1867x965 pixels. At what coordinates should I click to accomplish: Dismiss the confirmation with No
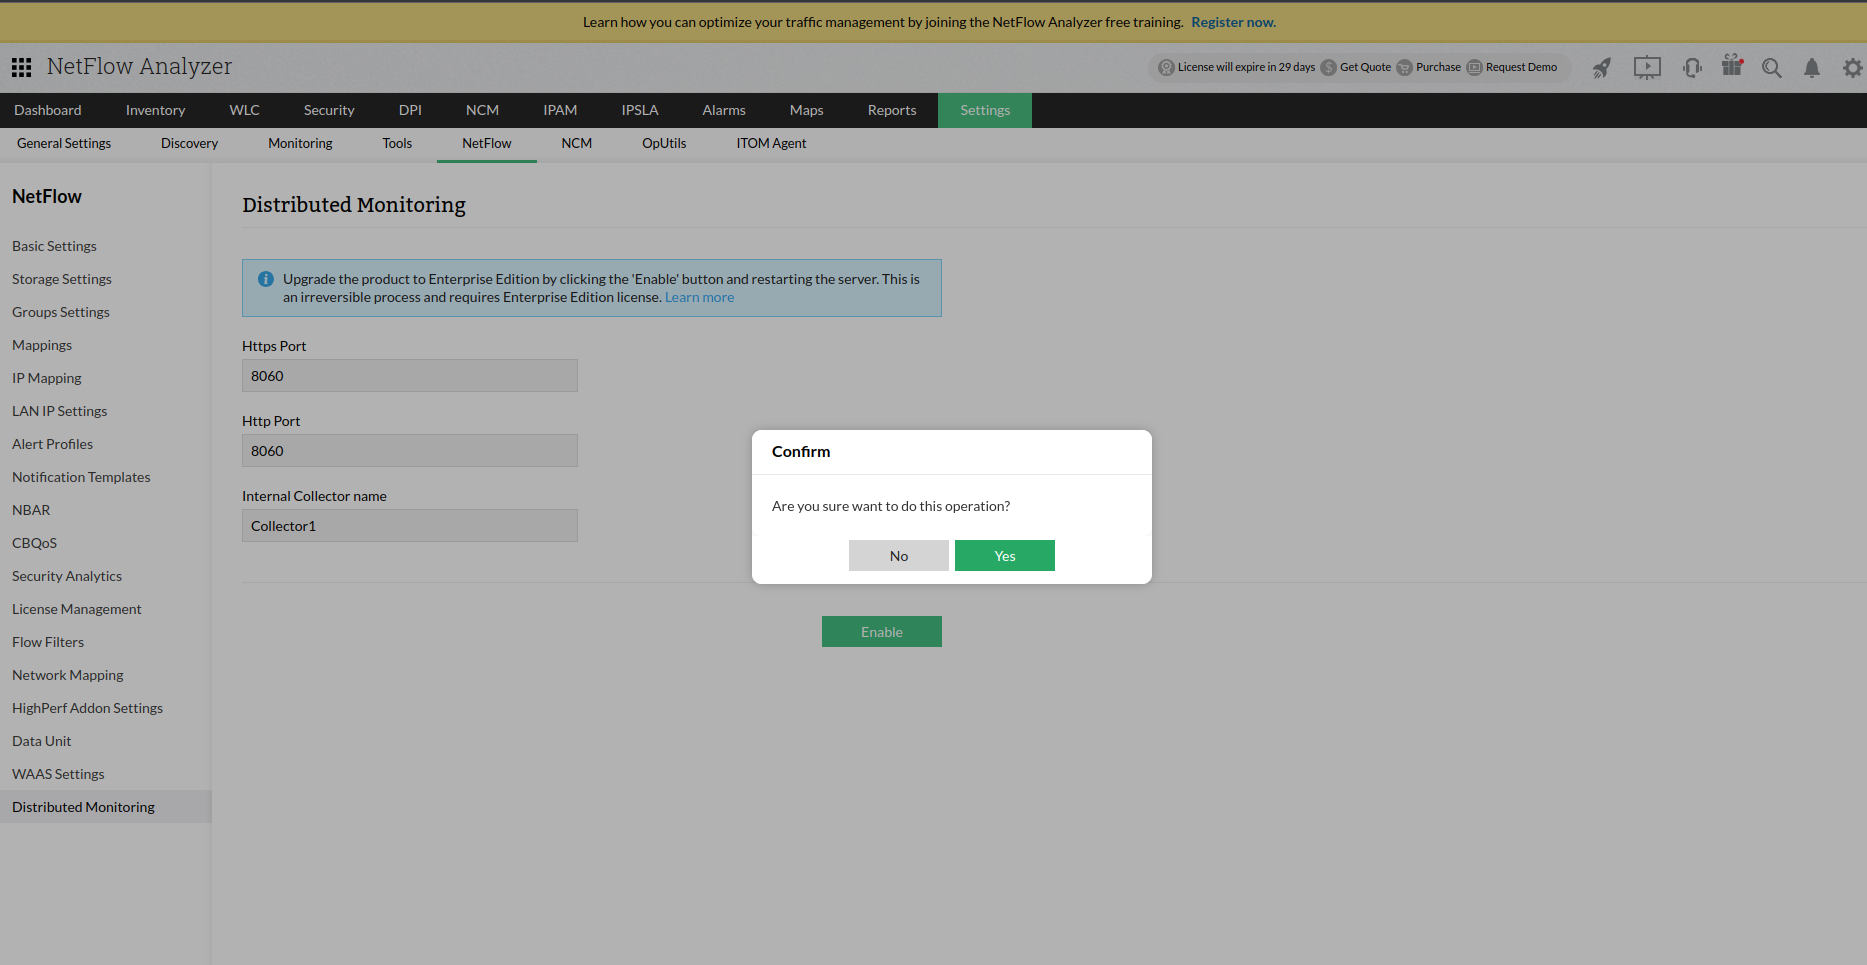[x=898, y=555]
